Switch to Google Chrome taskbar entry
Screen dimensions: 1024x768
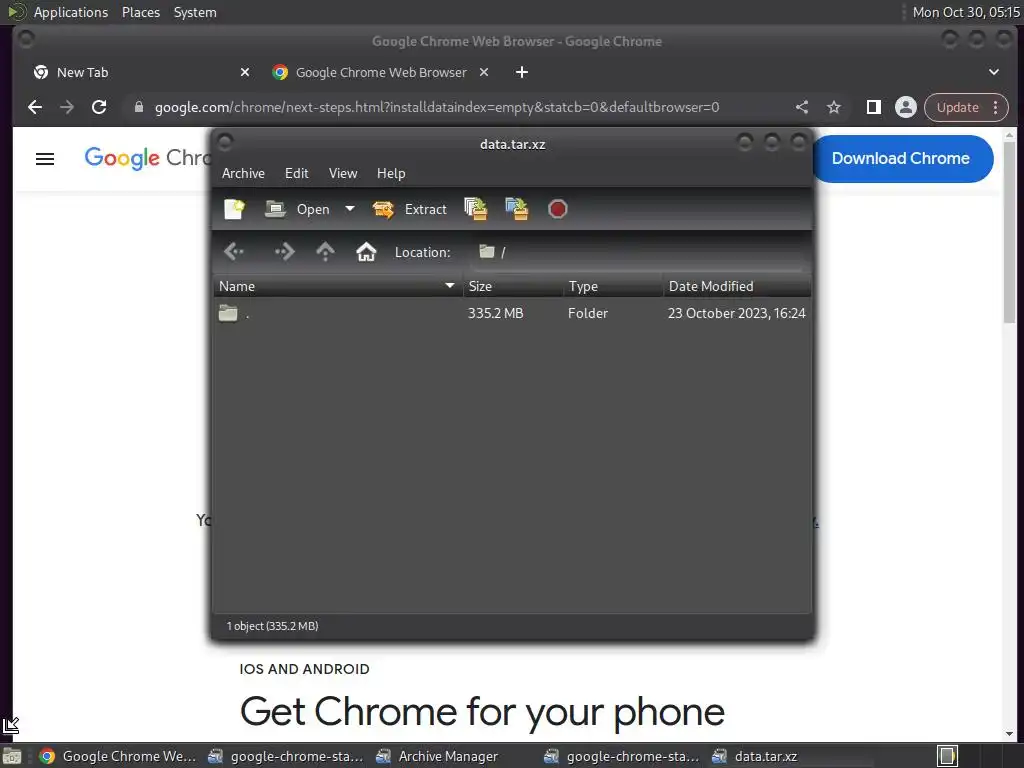pyautogui.click(x=118, y=756)
